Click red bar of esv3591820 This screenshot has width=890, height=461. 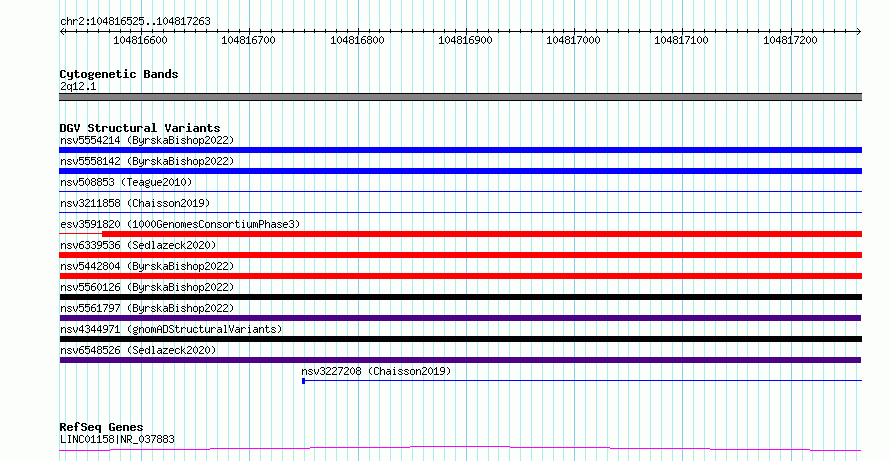click(x=482, y=234)
